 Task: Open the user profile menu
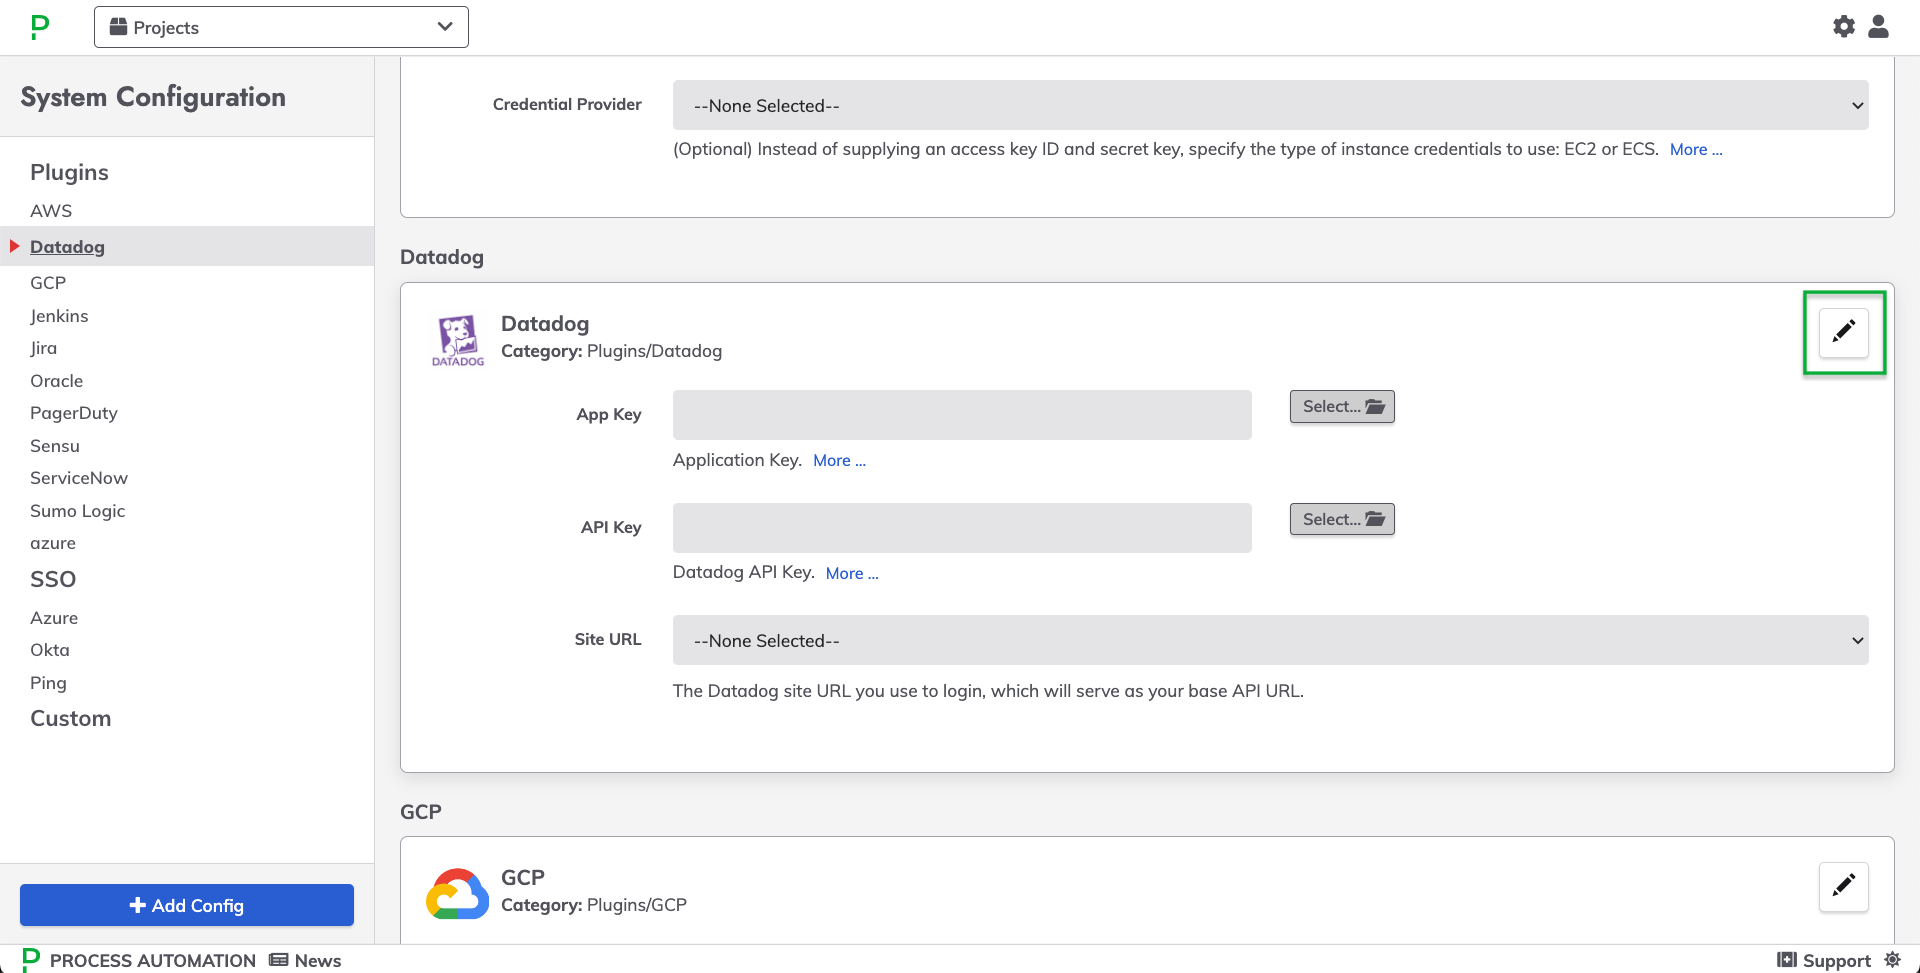tap(1879, 27)
